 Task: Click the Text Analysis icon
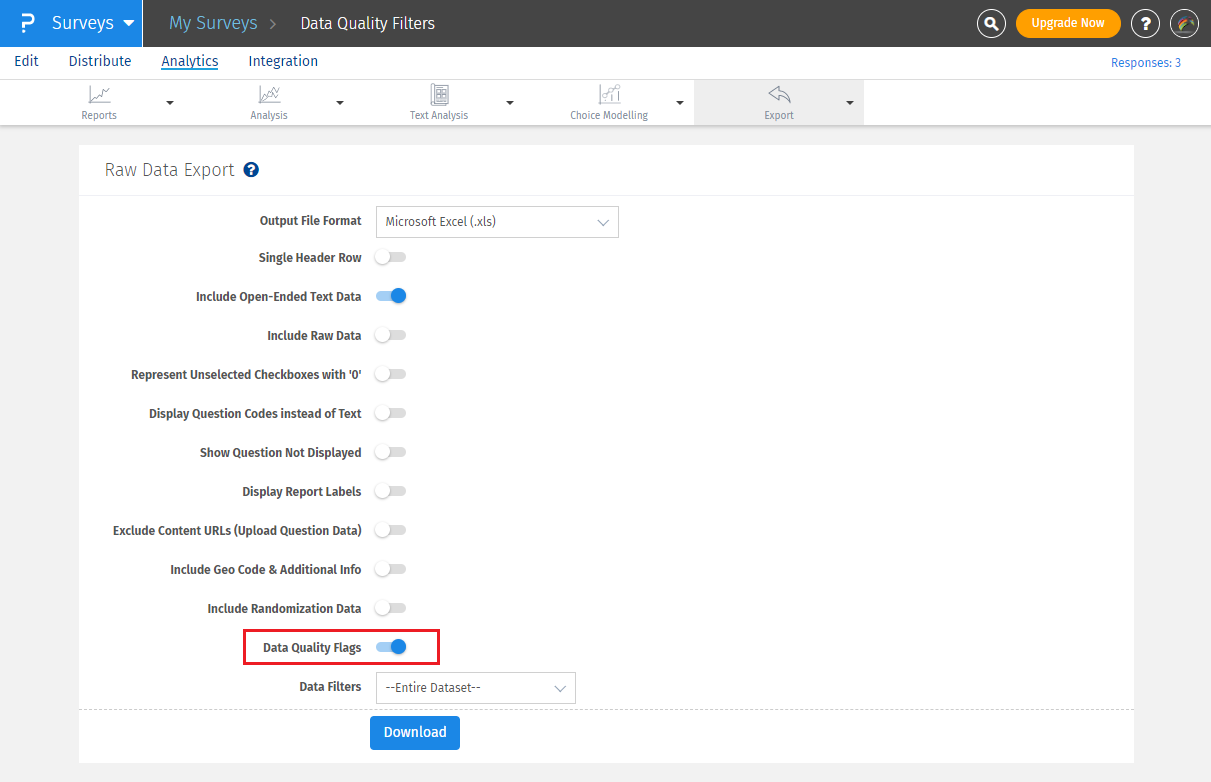439,95
